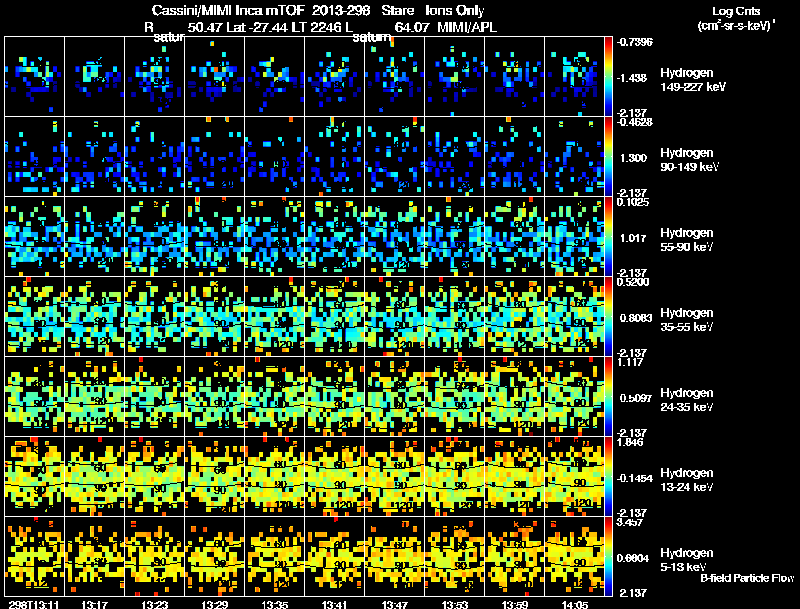
Task: Click the color bar beside Hydrogen 5-13 keV
Action: (608, 557)
